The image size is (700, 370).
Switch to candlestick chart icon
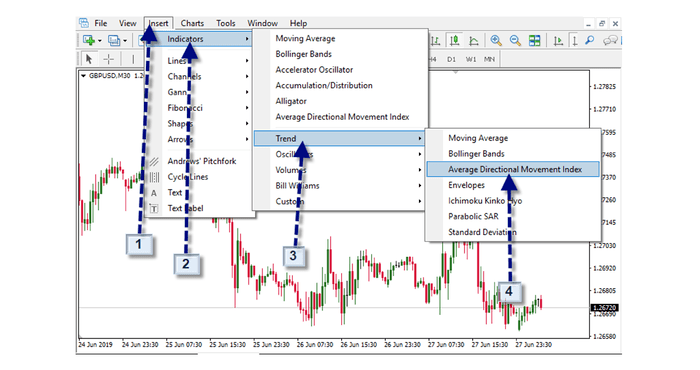point(454,41)
